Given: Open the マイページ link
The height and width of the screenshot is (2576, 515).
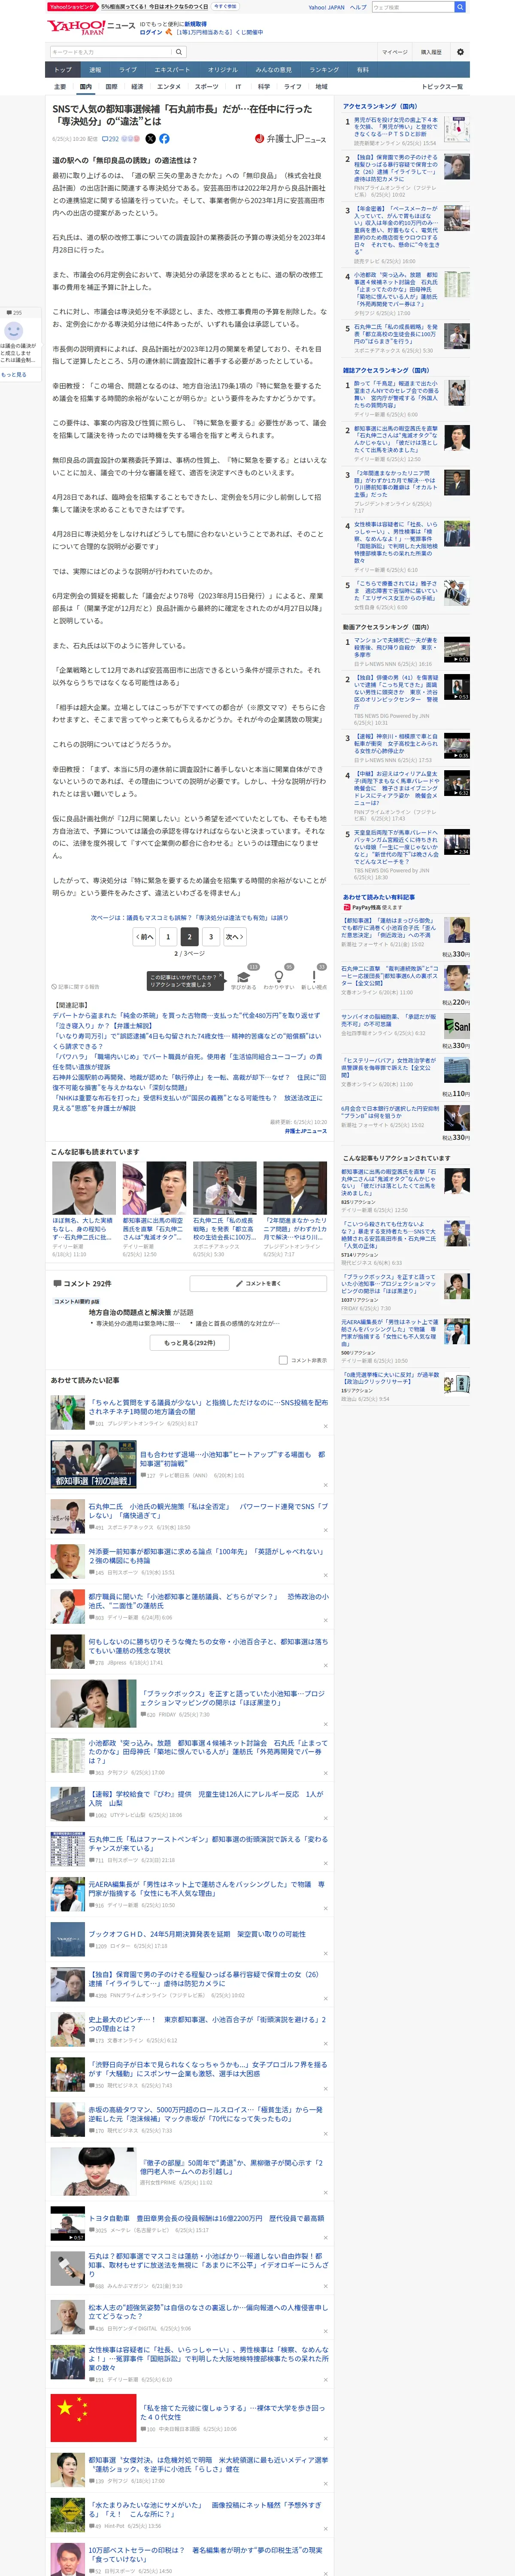Looking at the screenshot, I should 394,52.
